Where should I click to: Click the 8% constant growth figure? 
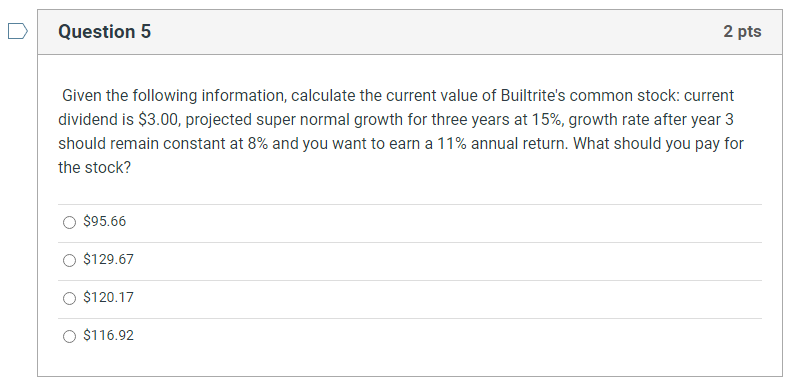click(258, 144)
